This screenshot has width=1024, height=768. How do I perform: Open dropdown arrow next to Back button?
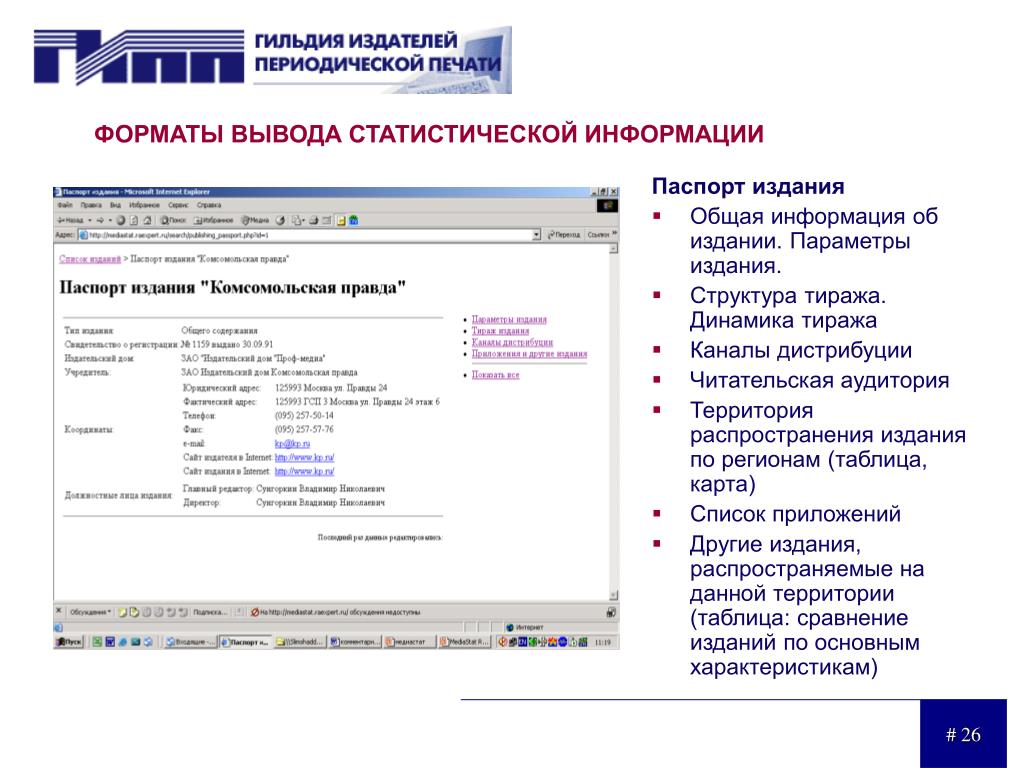tap(89, 220)
